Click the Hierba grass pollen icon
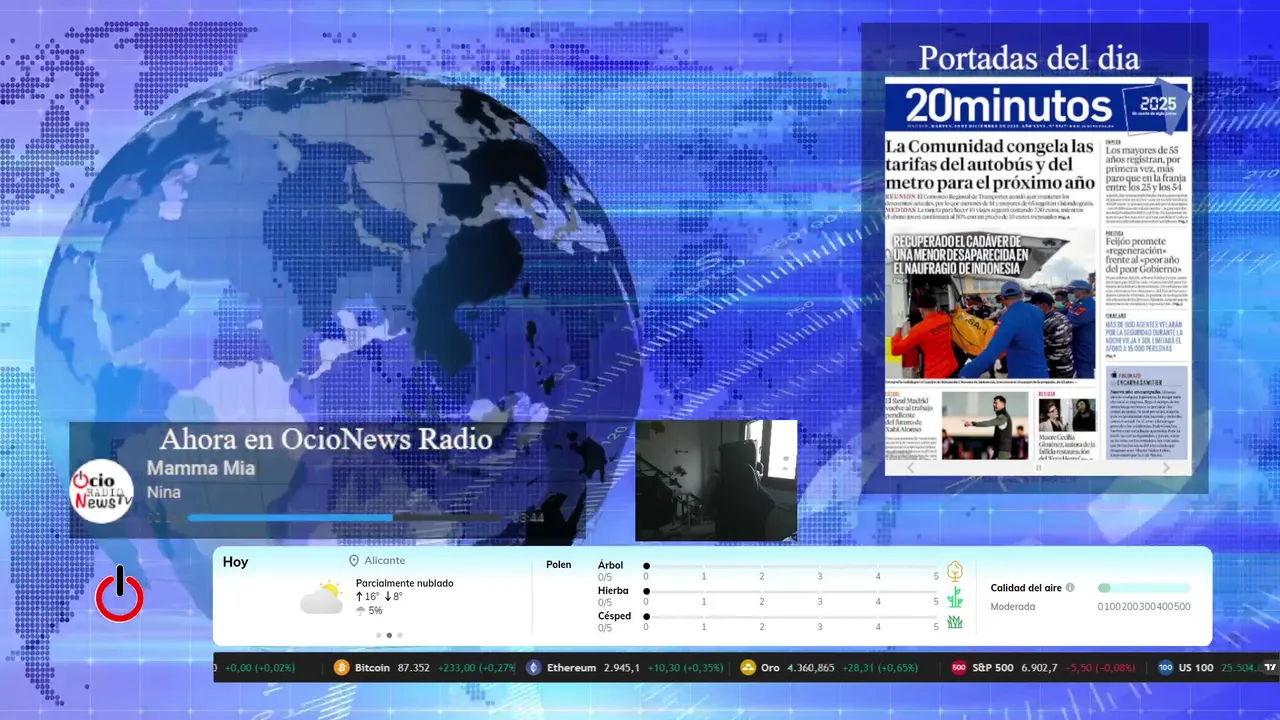1280x720 pixels. [x=955, y=597]
